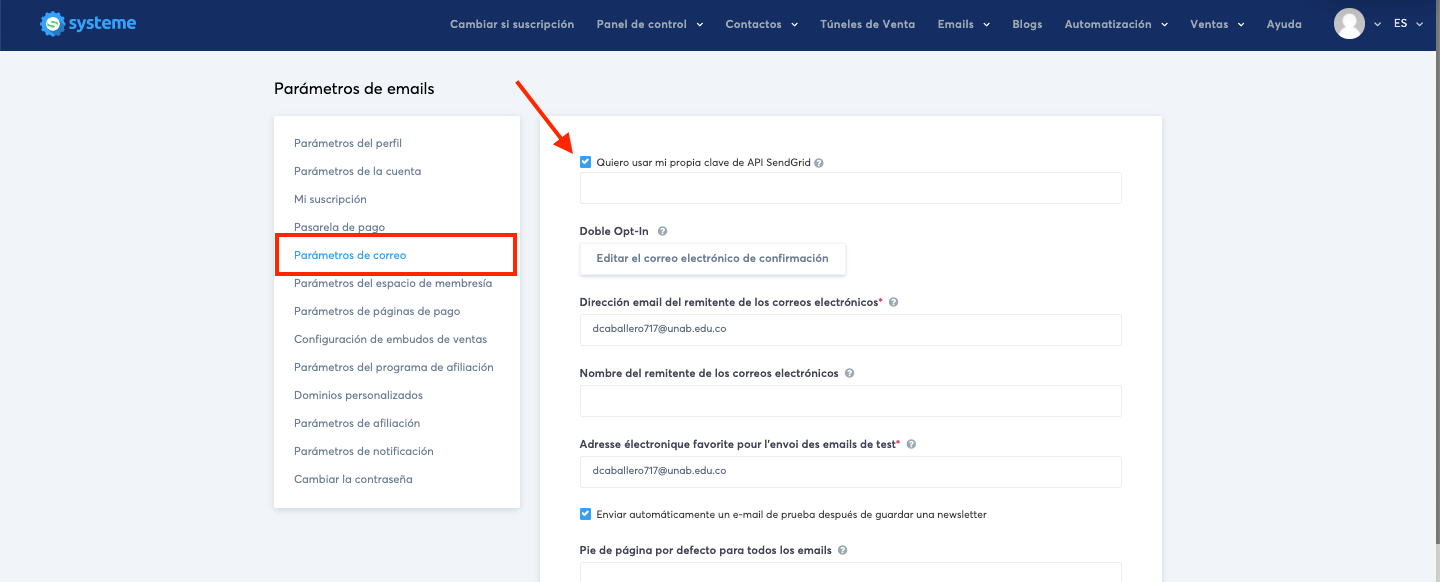Open help for Adresse électronique favorite field
This screenshot has width=1440, height=582.
point(910,443)
